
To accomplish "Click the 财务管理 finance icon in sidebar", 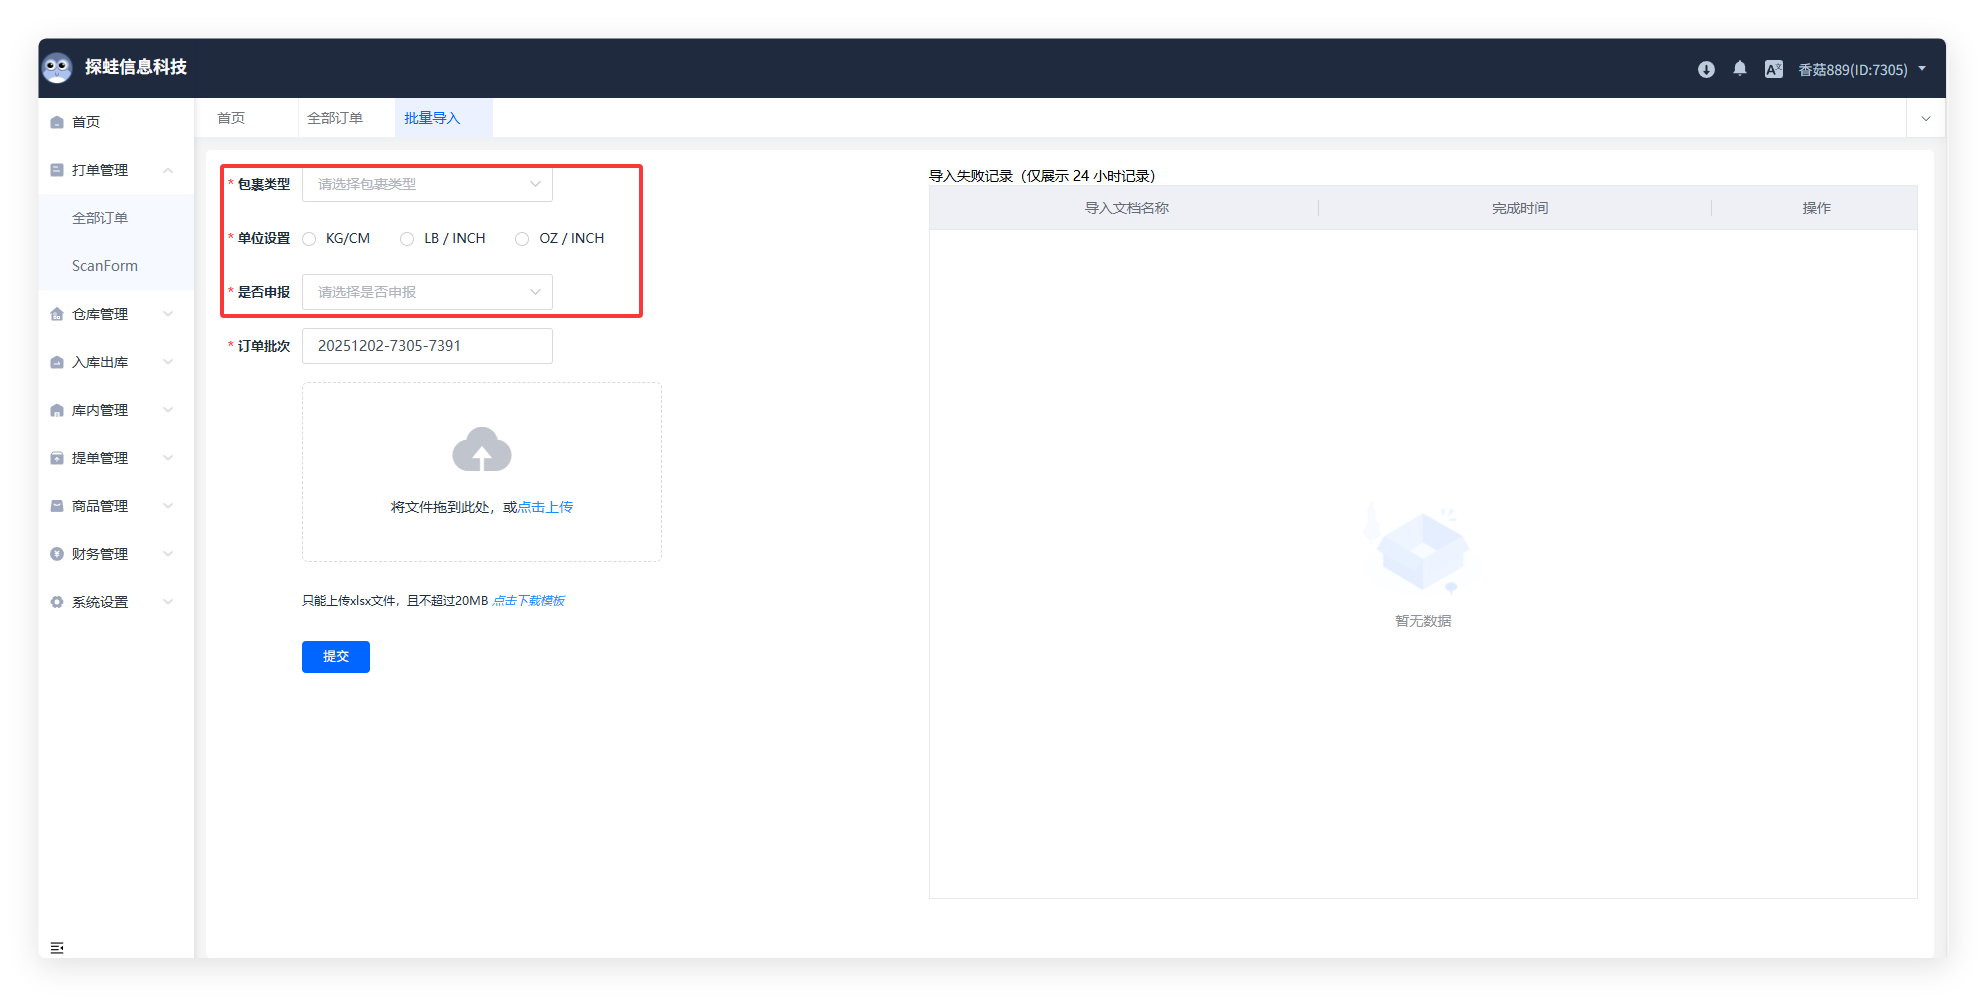I will click(x=57, y=554).
